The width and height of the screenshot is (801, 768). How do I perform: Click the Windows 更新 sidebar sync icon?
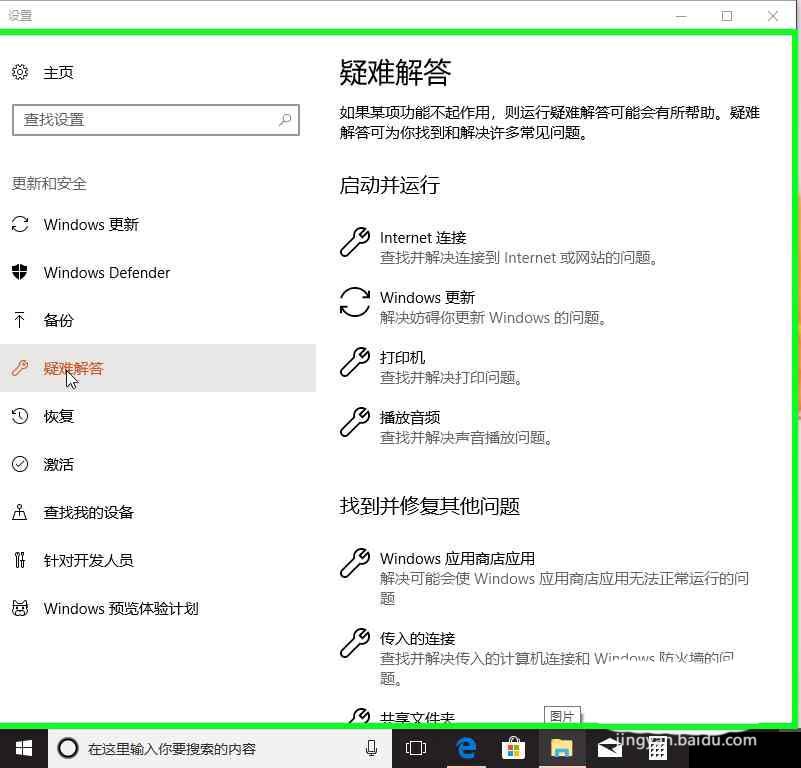pos(20,224)
